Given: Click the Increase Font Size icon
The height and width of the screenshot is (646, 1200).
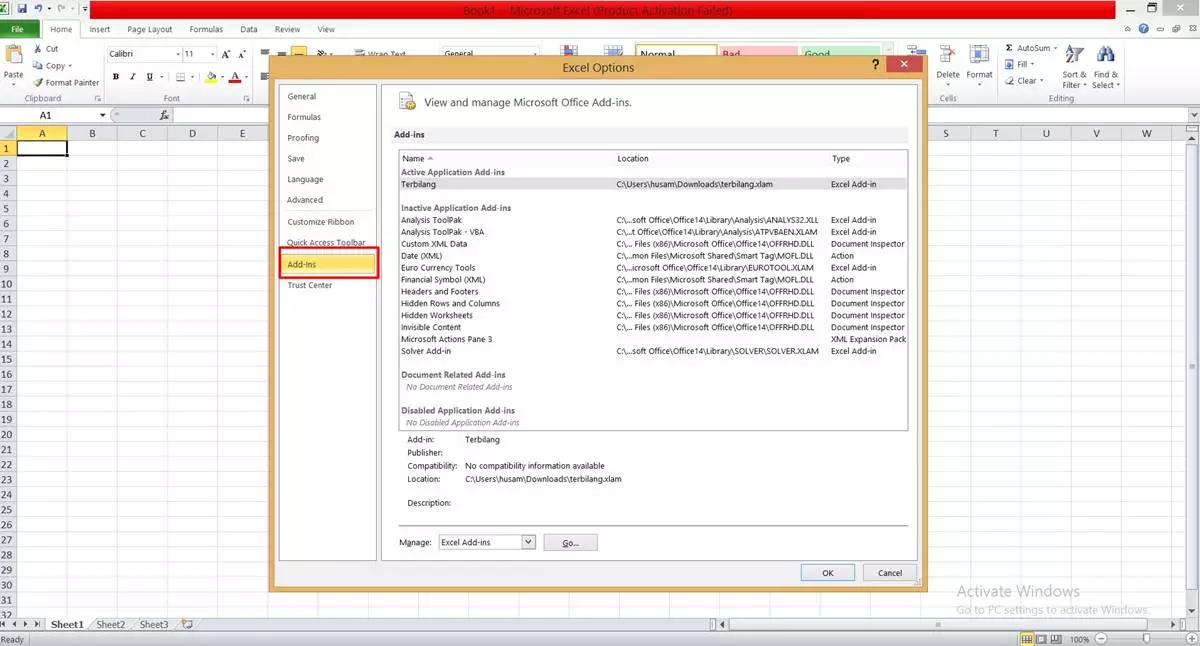Looking at the screenshot, I should tap(226, 54).
